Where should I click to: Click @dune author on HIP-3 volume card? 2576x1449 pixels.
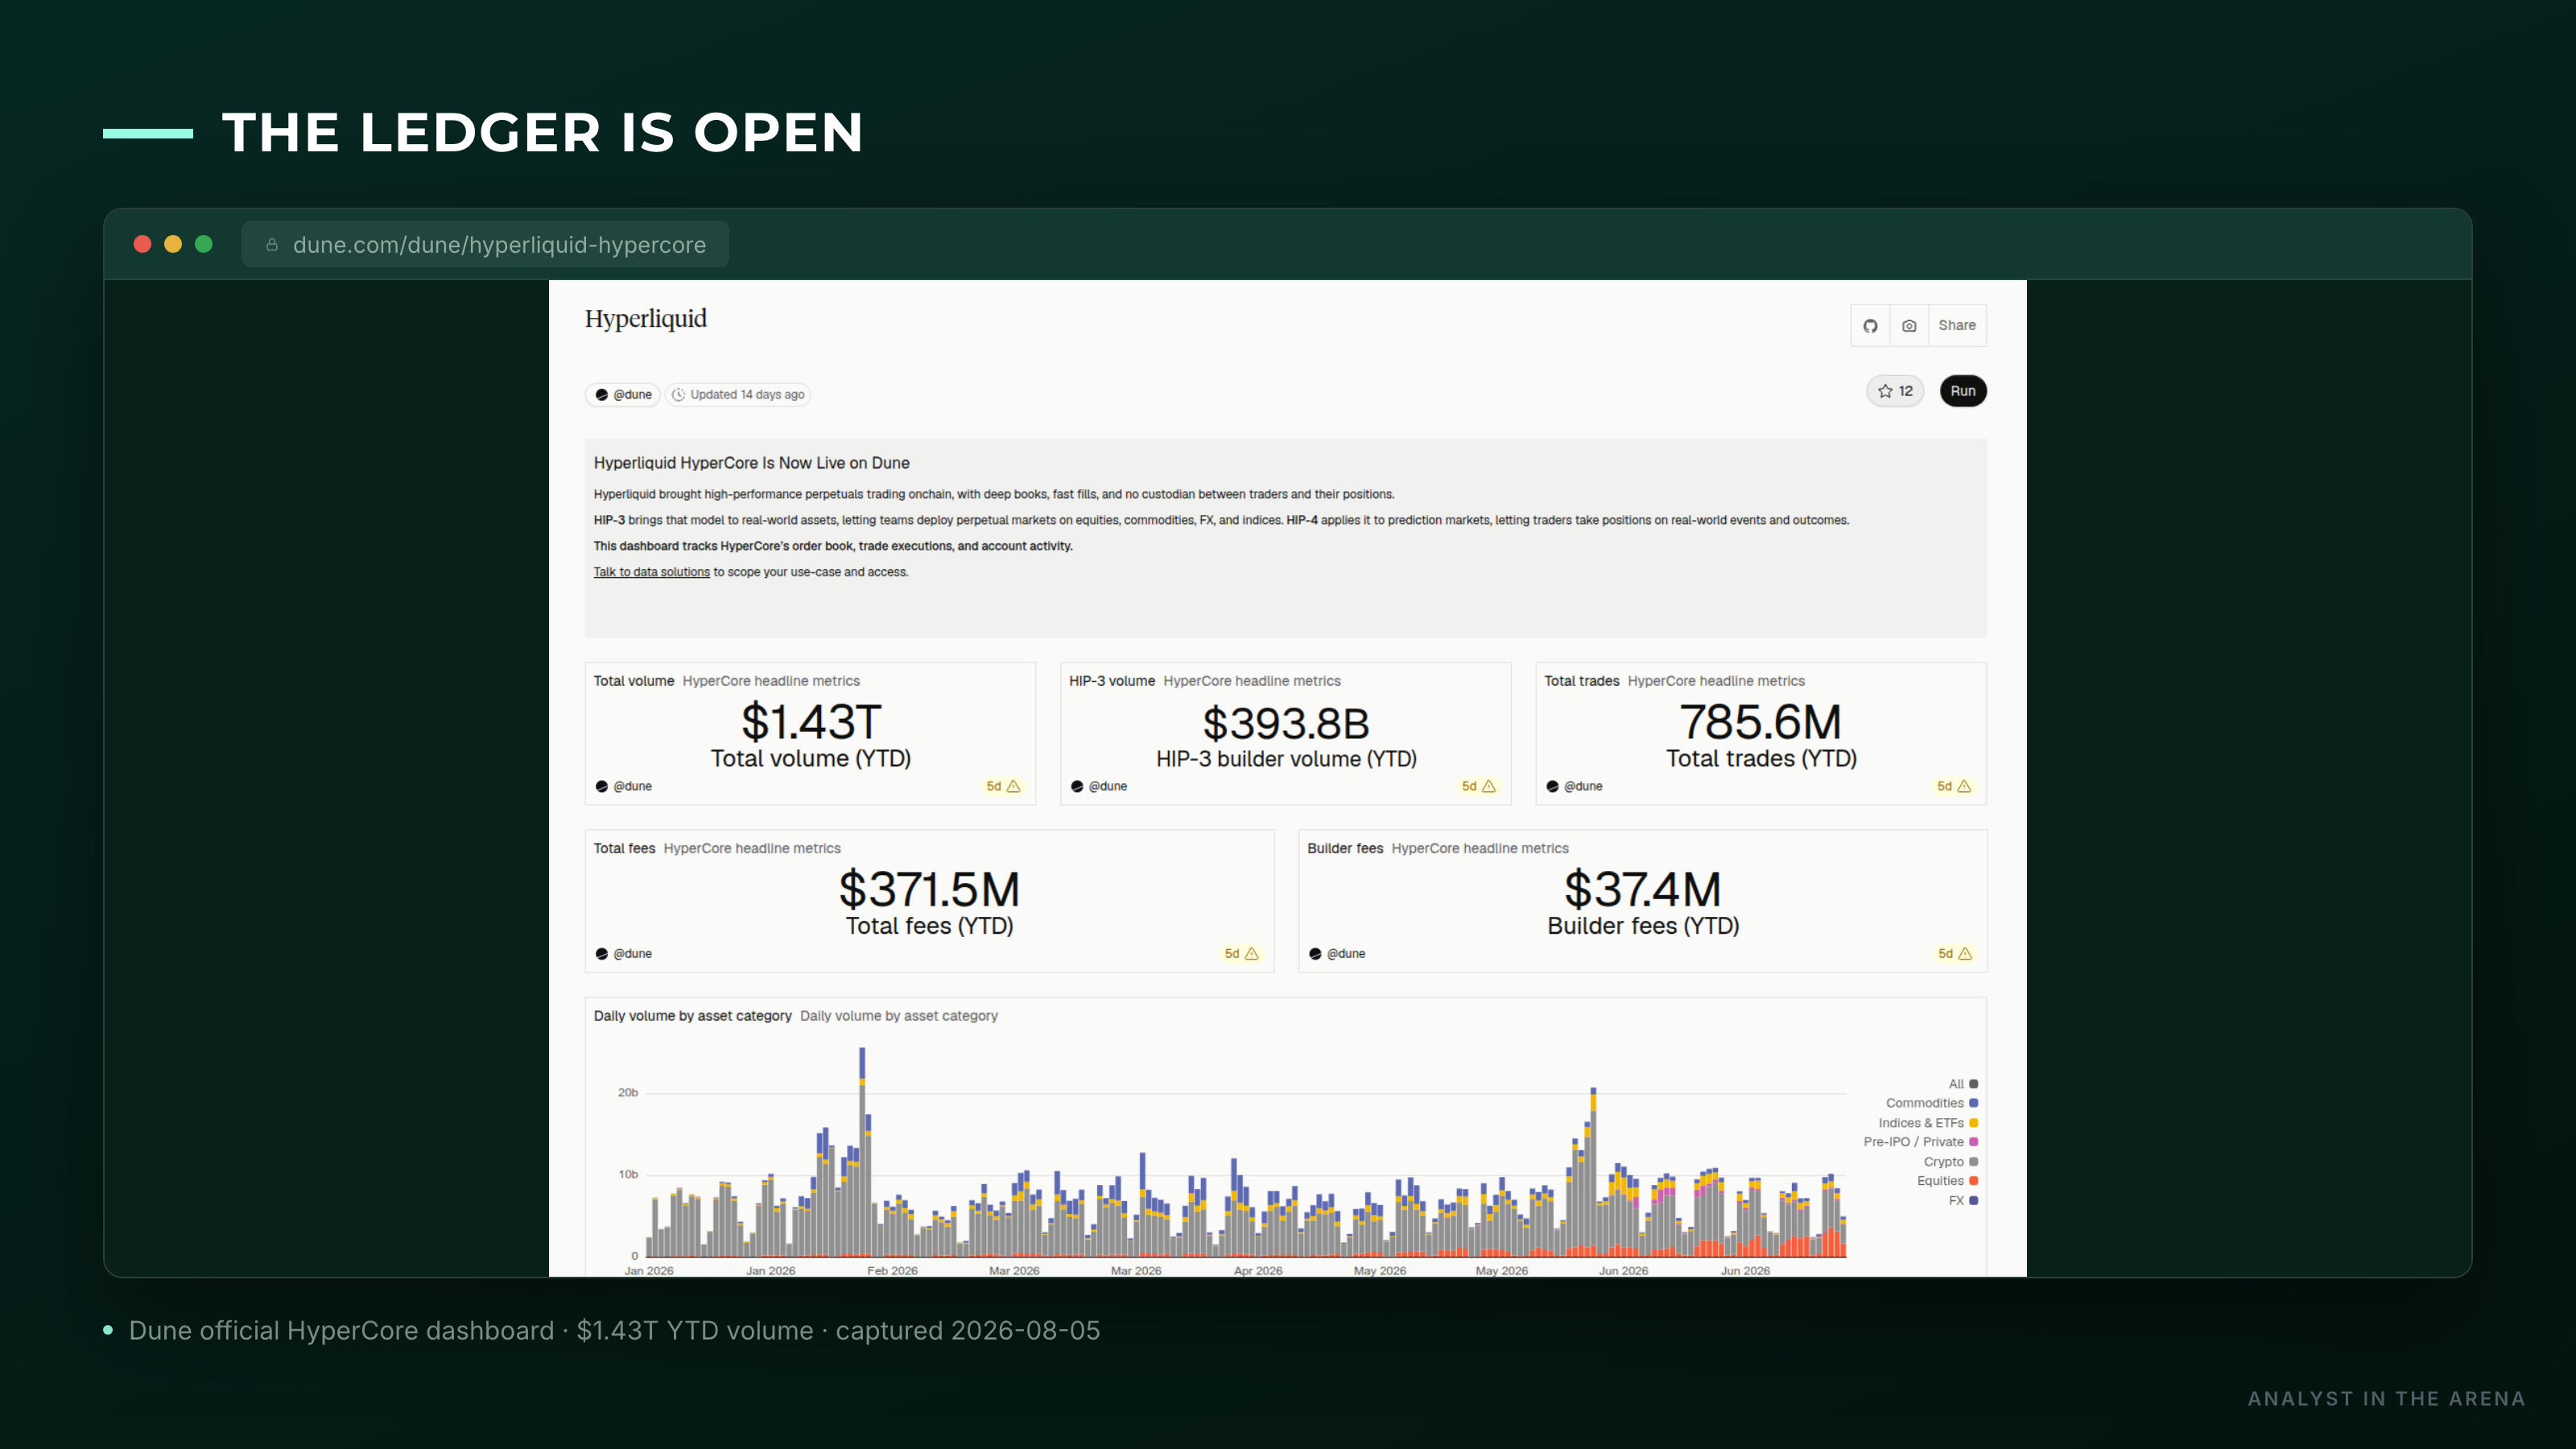(x=1098, y=786)
